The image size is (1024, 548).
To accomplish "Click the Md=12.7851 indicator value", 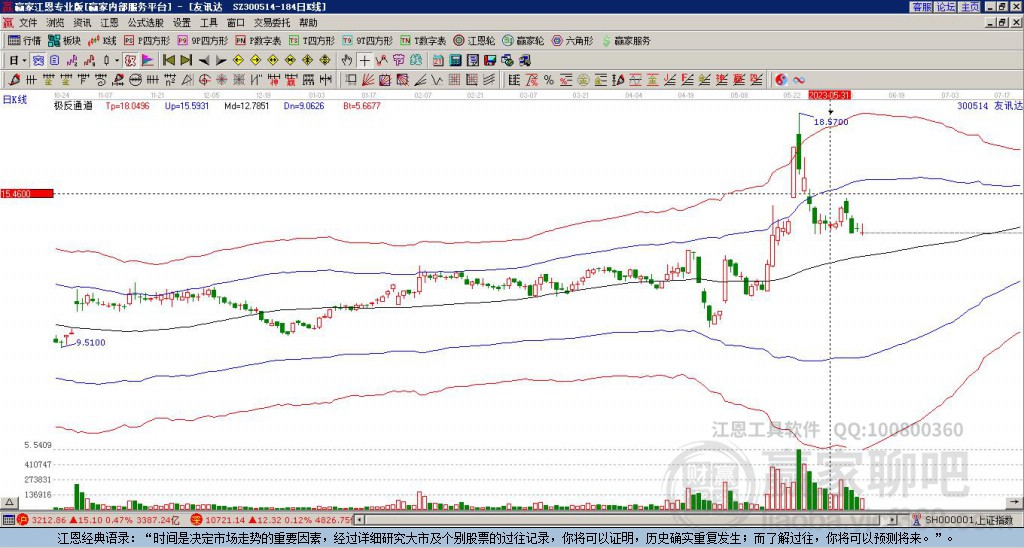I will pyautogui.click(x=247, y=106).
